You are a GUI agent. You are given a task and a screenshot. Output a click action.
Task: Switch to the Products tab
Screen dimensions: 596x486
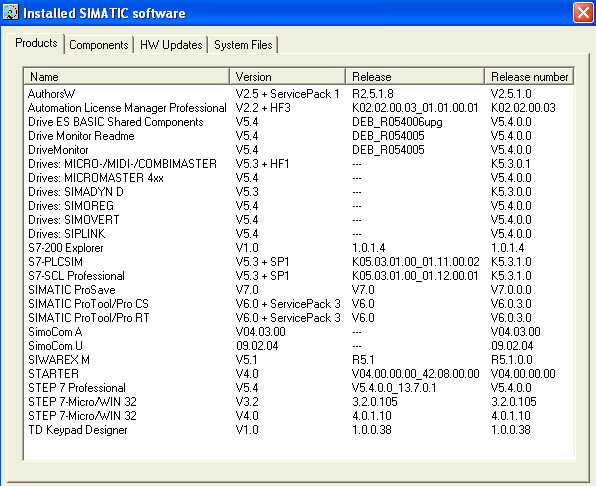(36, 43)
